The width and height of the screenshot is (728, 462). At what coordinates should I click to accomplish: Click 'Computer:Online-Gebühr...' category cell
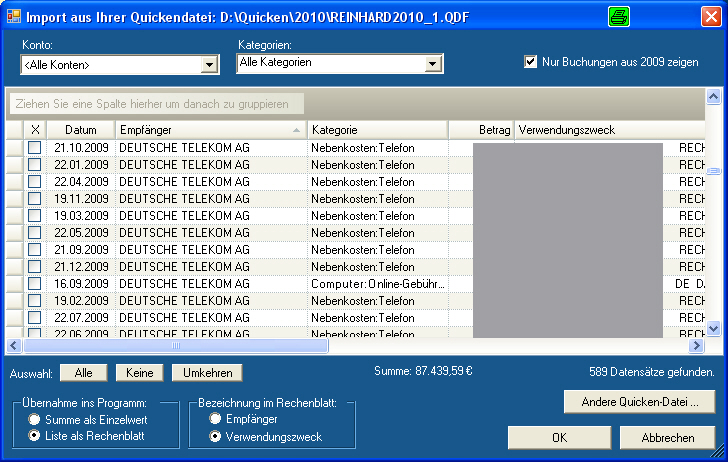click(x=377, y=284)
